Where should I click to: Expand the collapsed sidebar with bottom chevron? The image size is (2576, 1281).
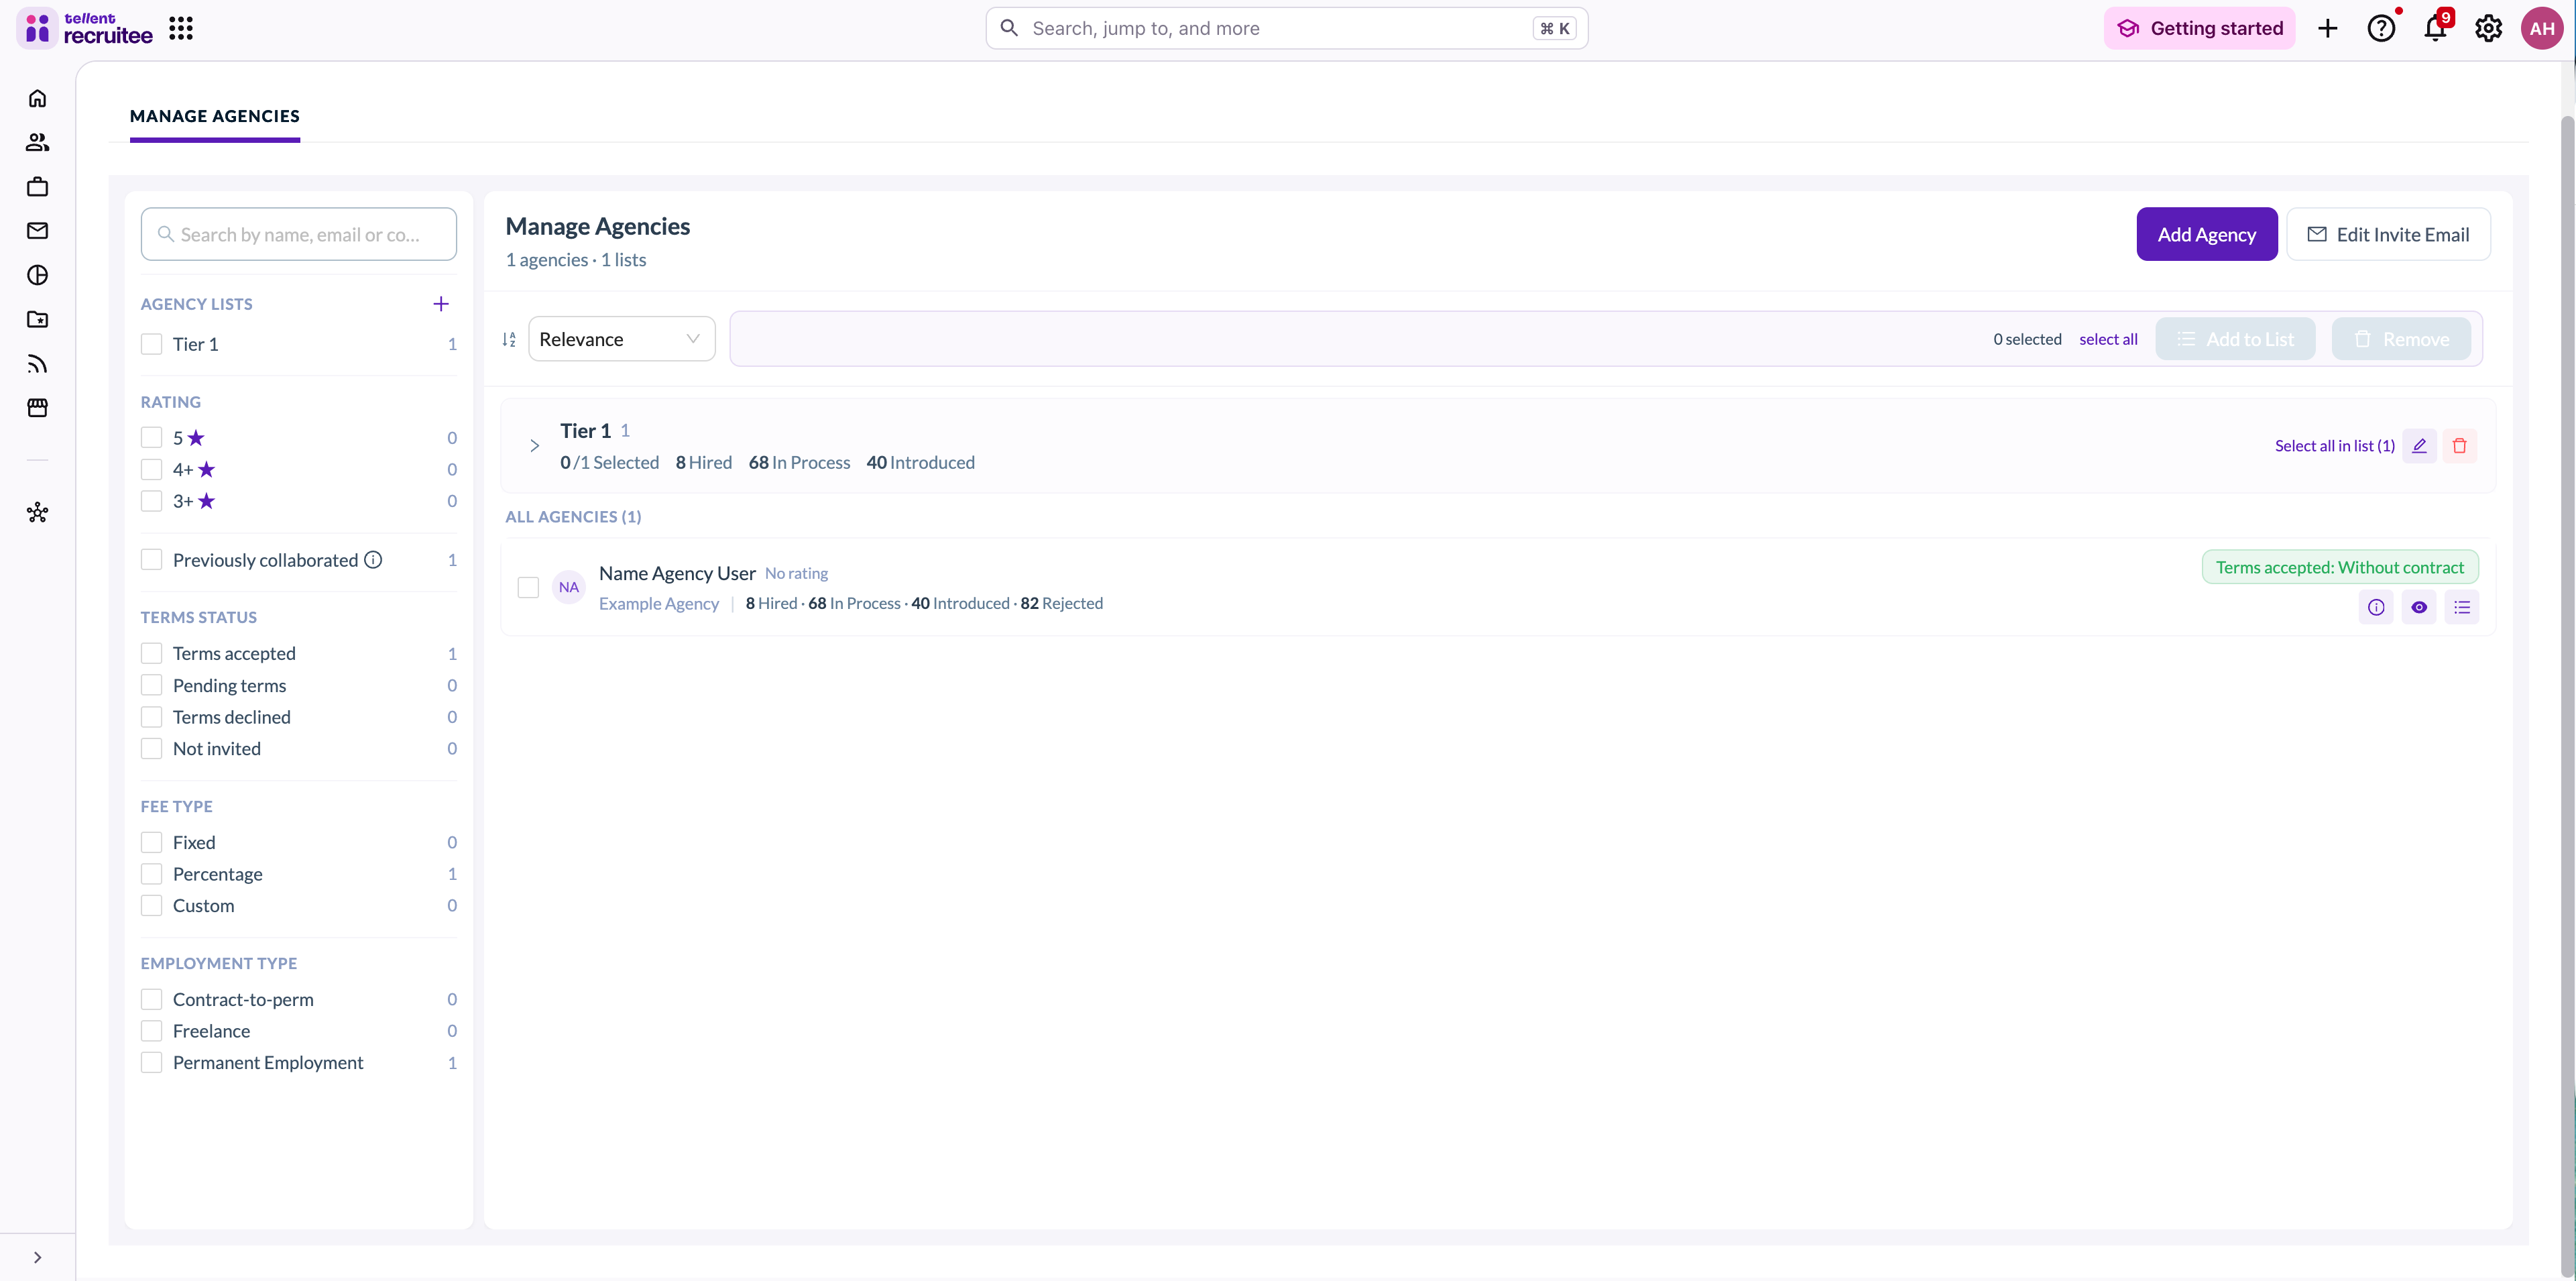coord(37,1257)
